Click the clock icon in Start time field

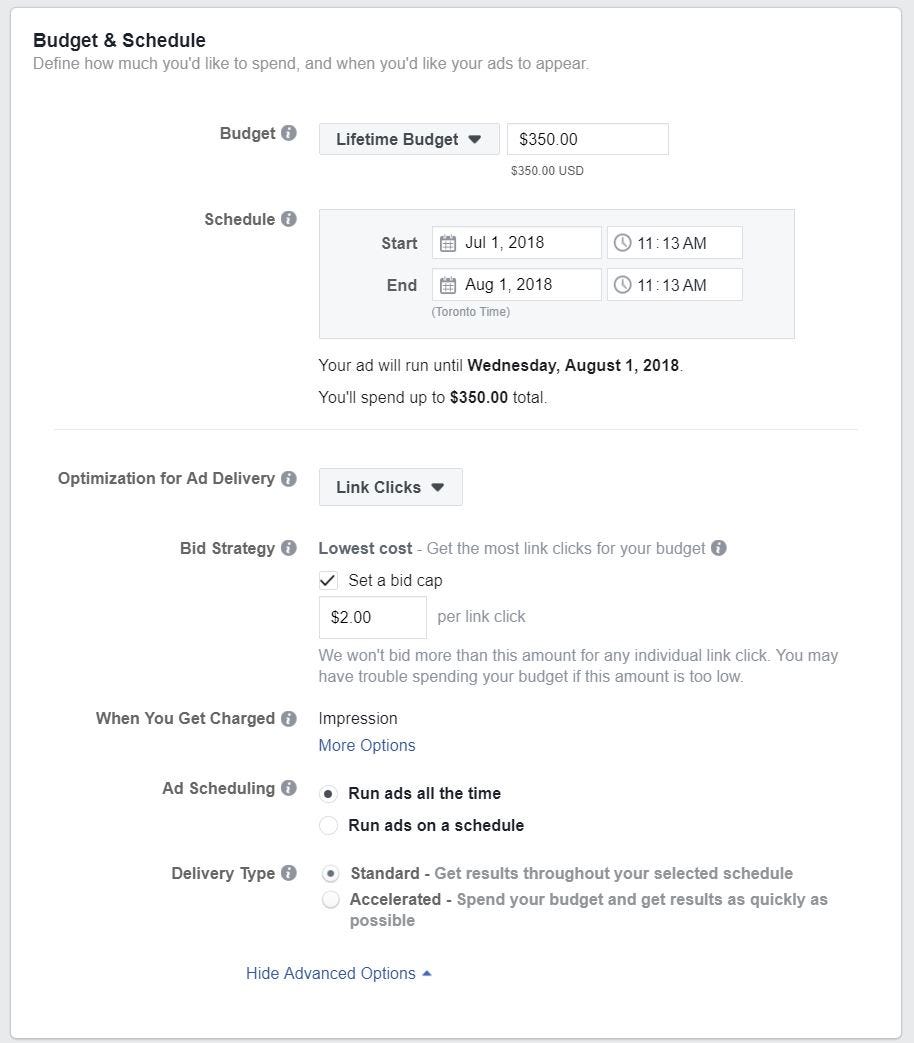(622, 243)
